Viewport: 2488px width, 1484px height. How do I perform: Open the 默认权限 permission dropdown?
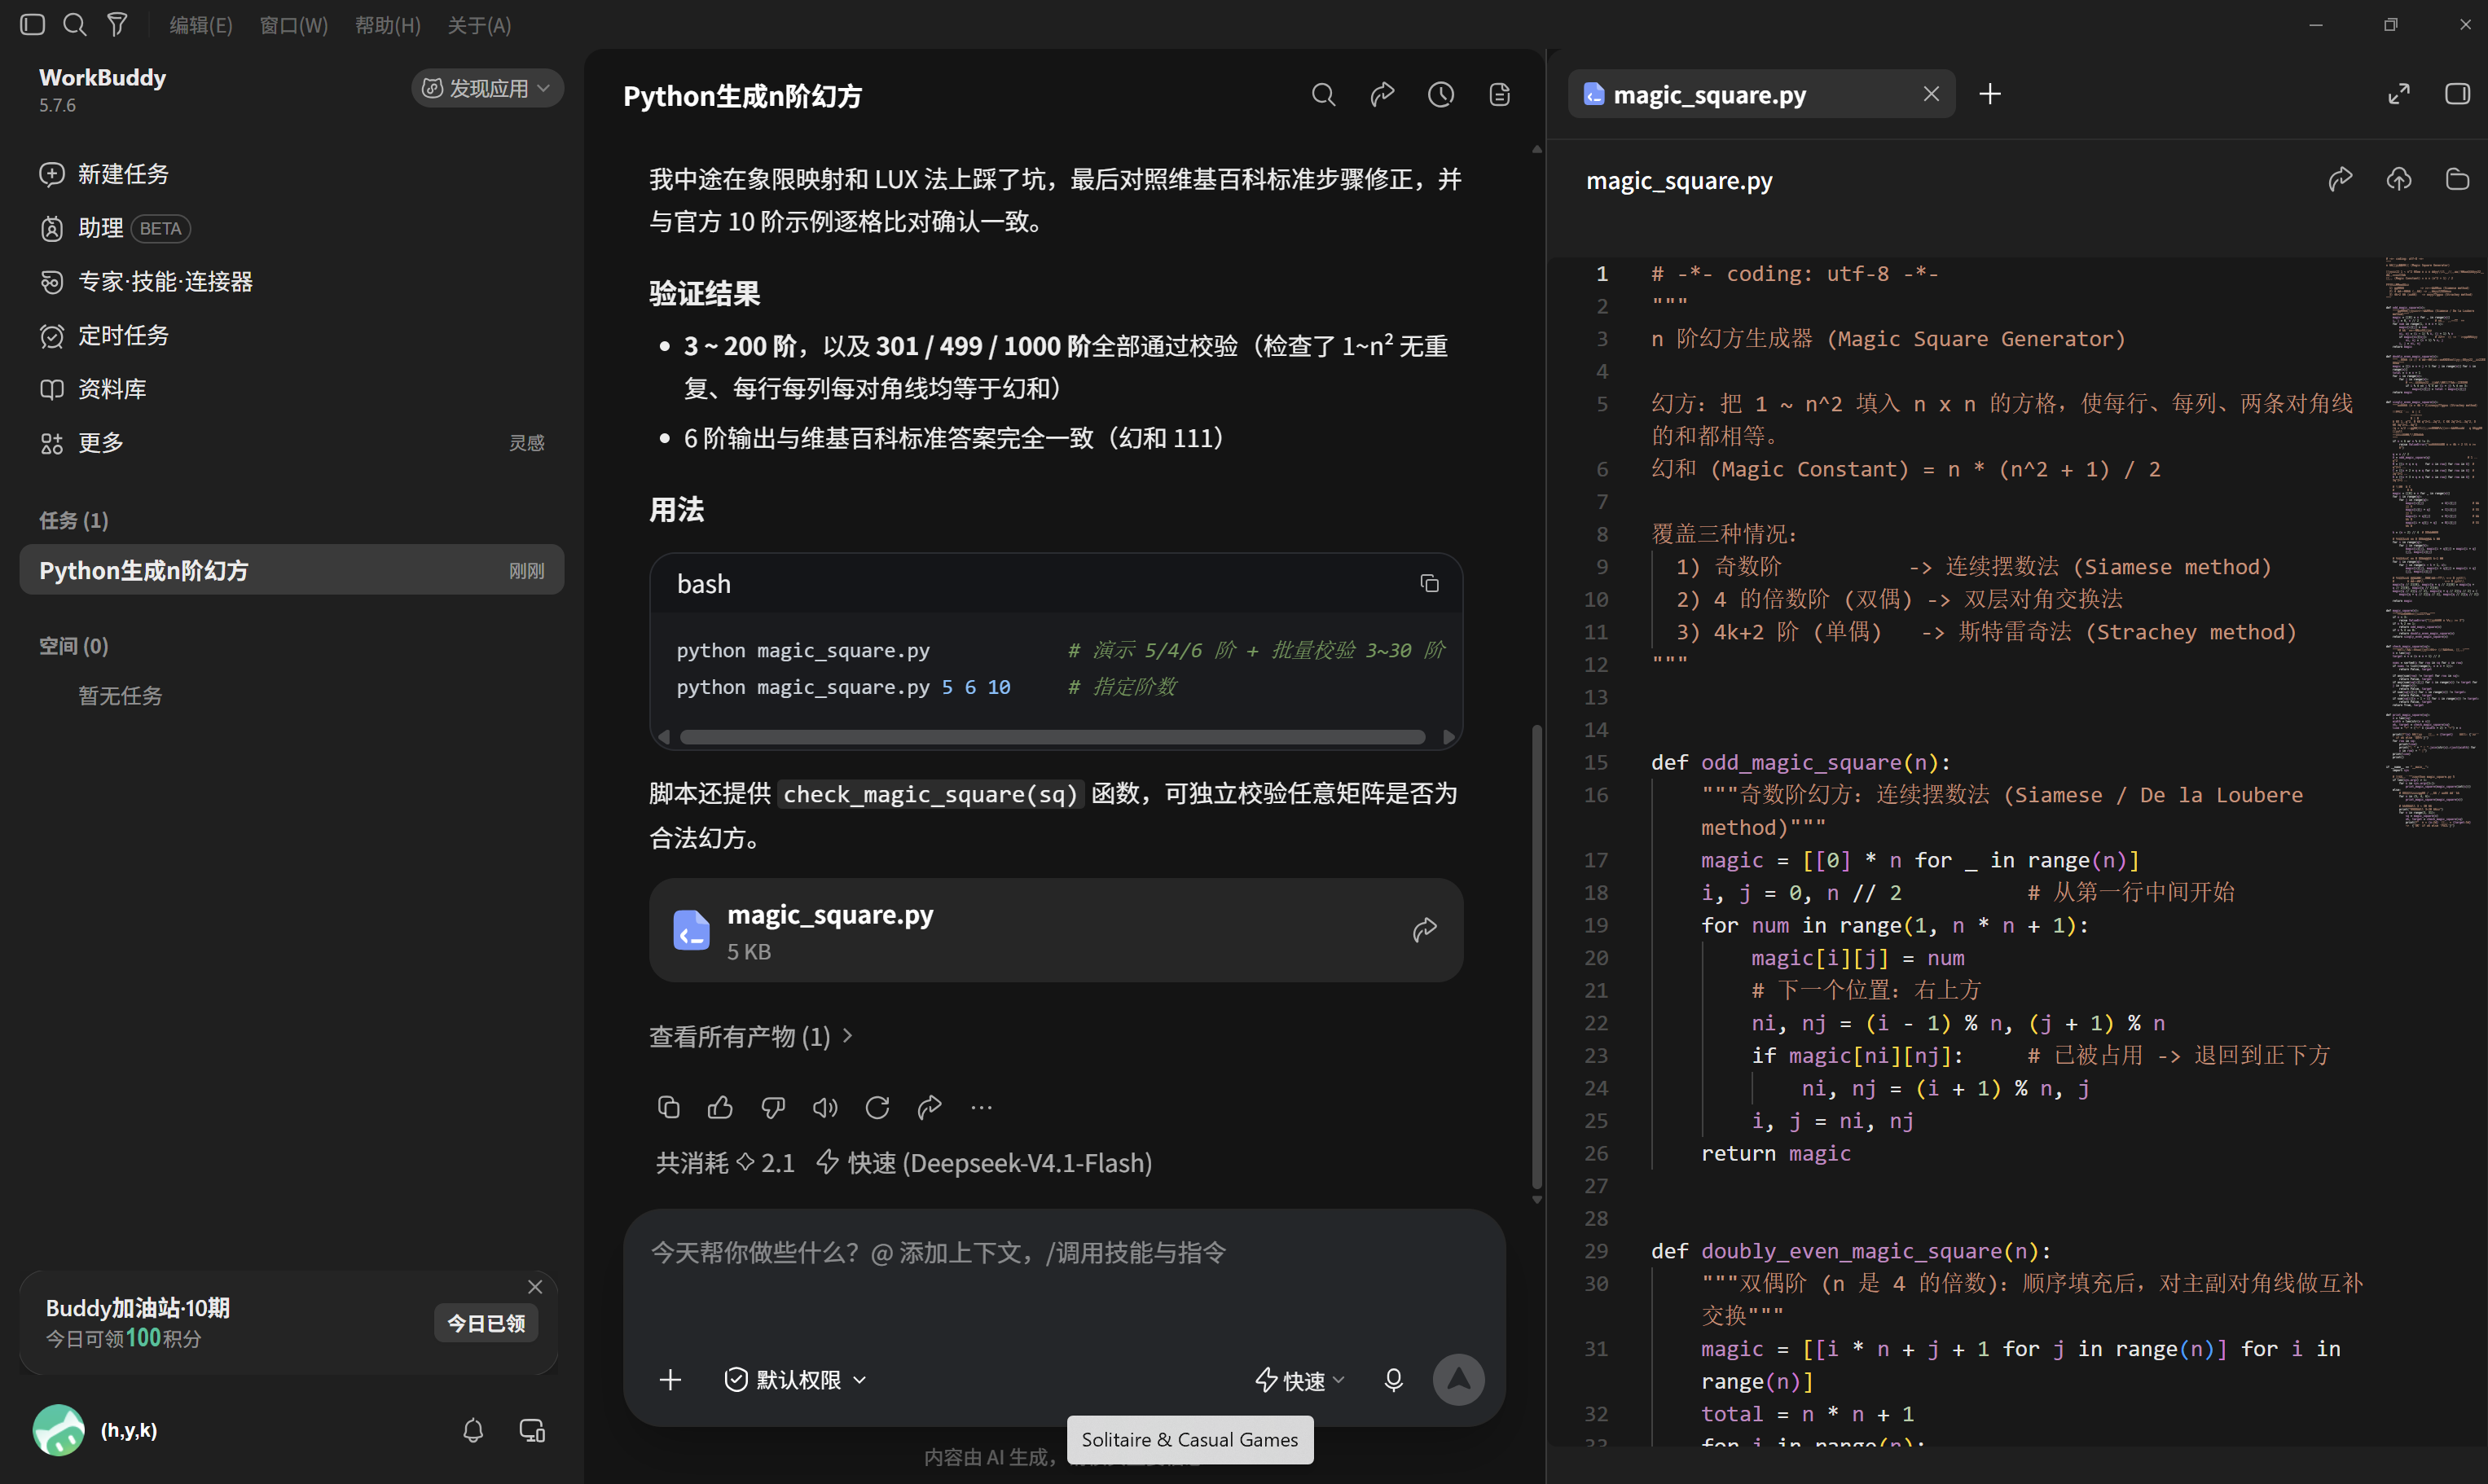point(795,1380)
